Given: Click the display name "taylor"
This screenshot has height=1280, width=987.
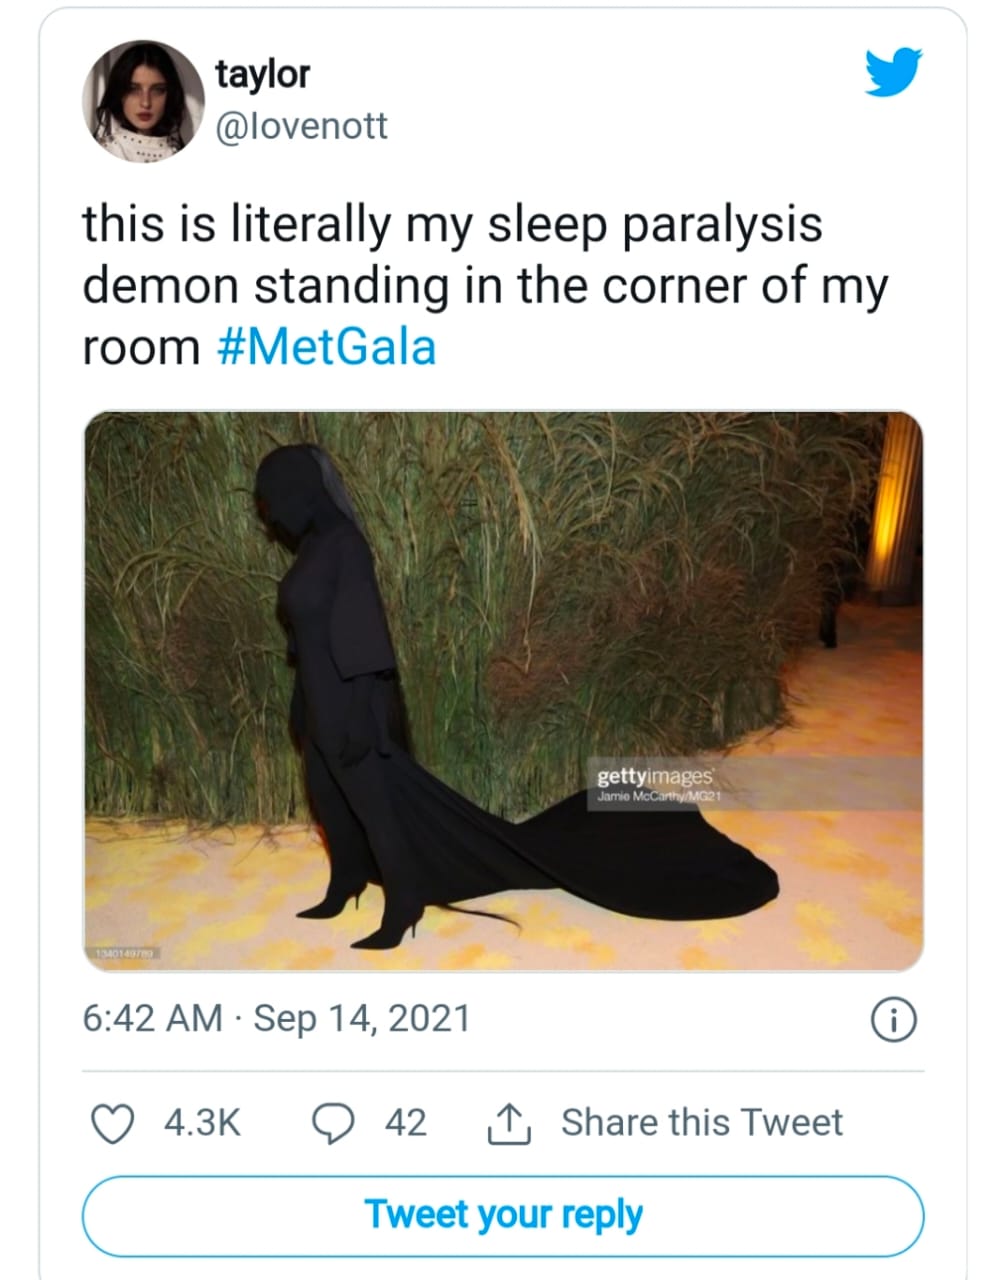Looking at the screenshot, I should [x=262, y=74].
